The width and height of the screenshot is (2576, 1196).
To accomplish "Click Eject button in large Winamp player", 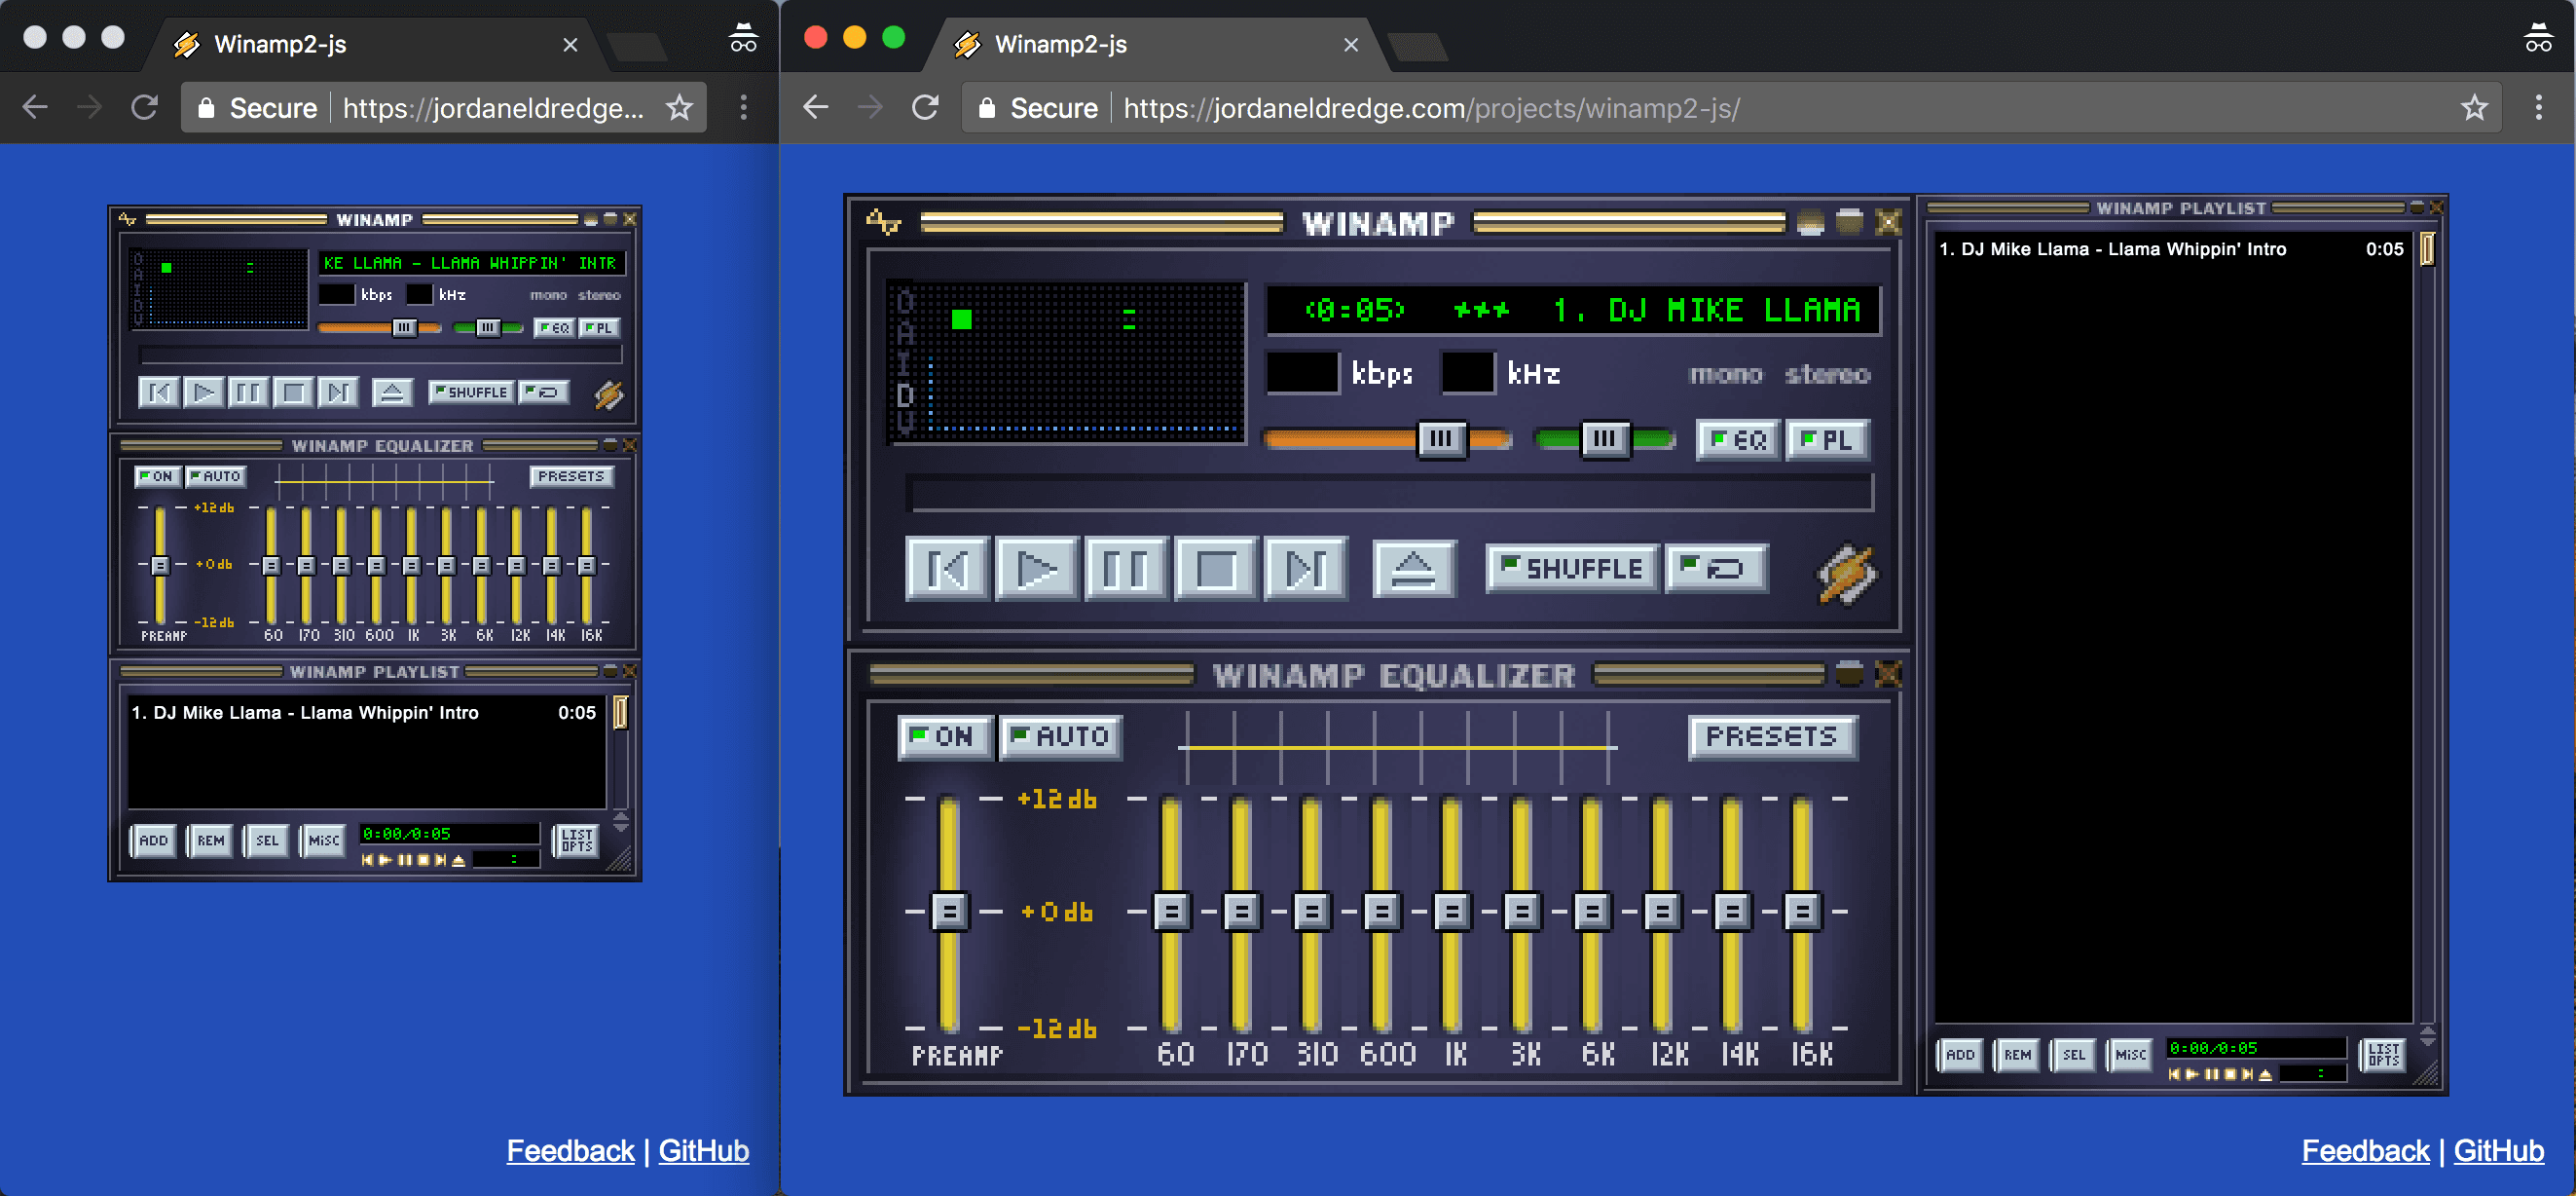I will click(x=1413, y=570).
